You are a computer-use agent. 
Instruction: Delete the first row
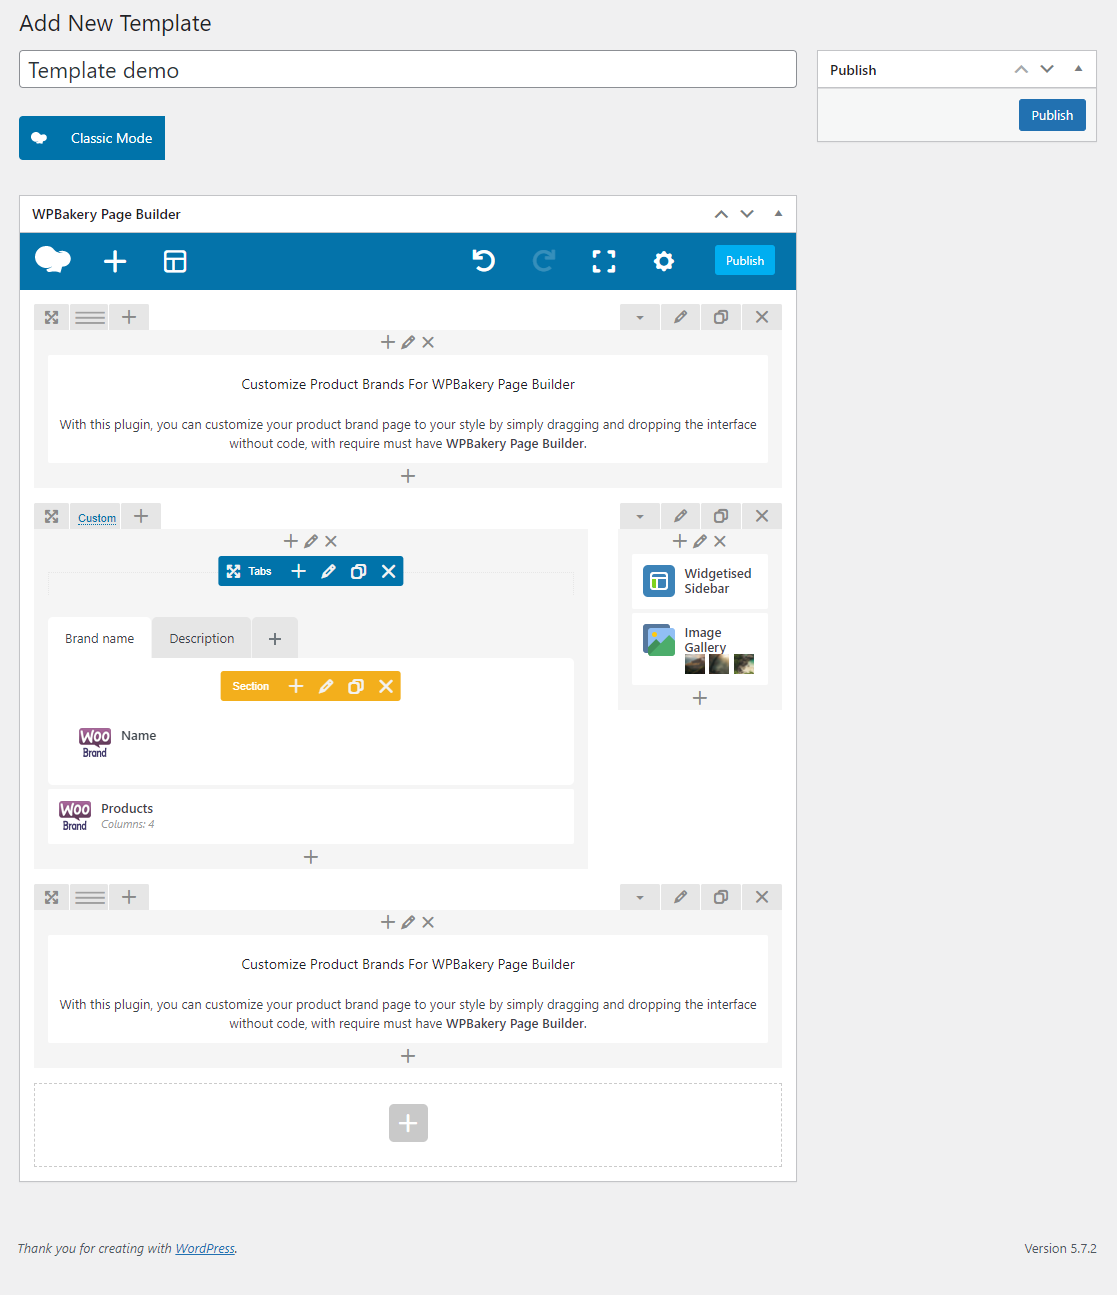[762, 317]
